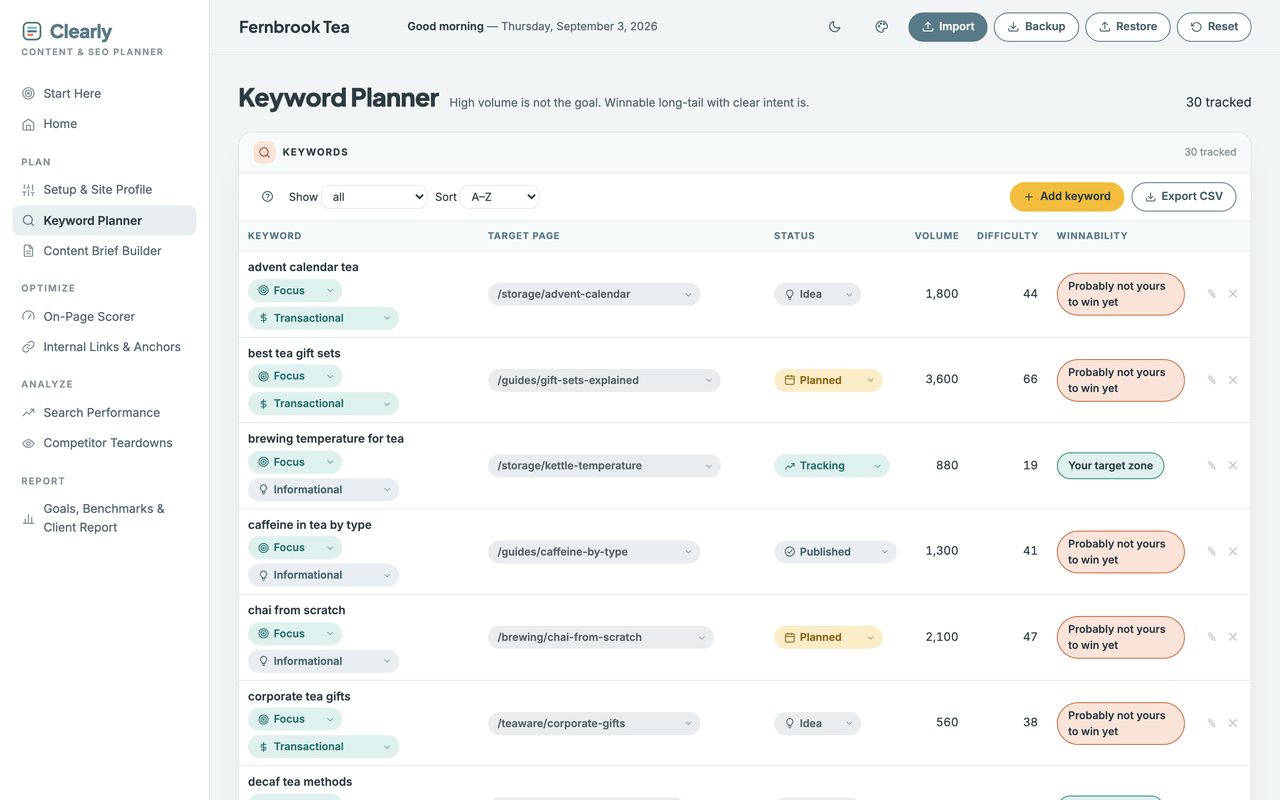Click the Winnability column header
1280x800 pixels.
[1092, 236]
